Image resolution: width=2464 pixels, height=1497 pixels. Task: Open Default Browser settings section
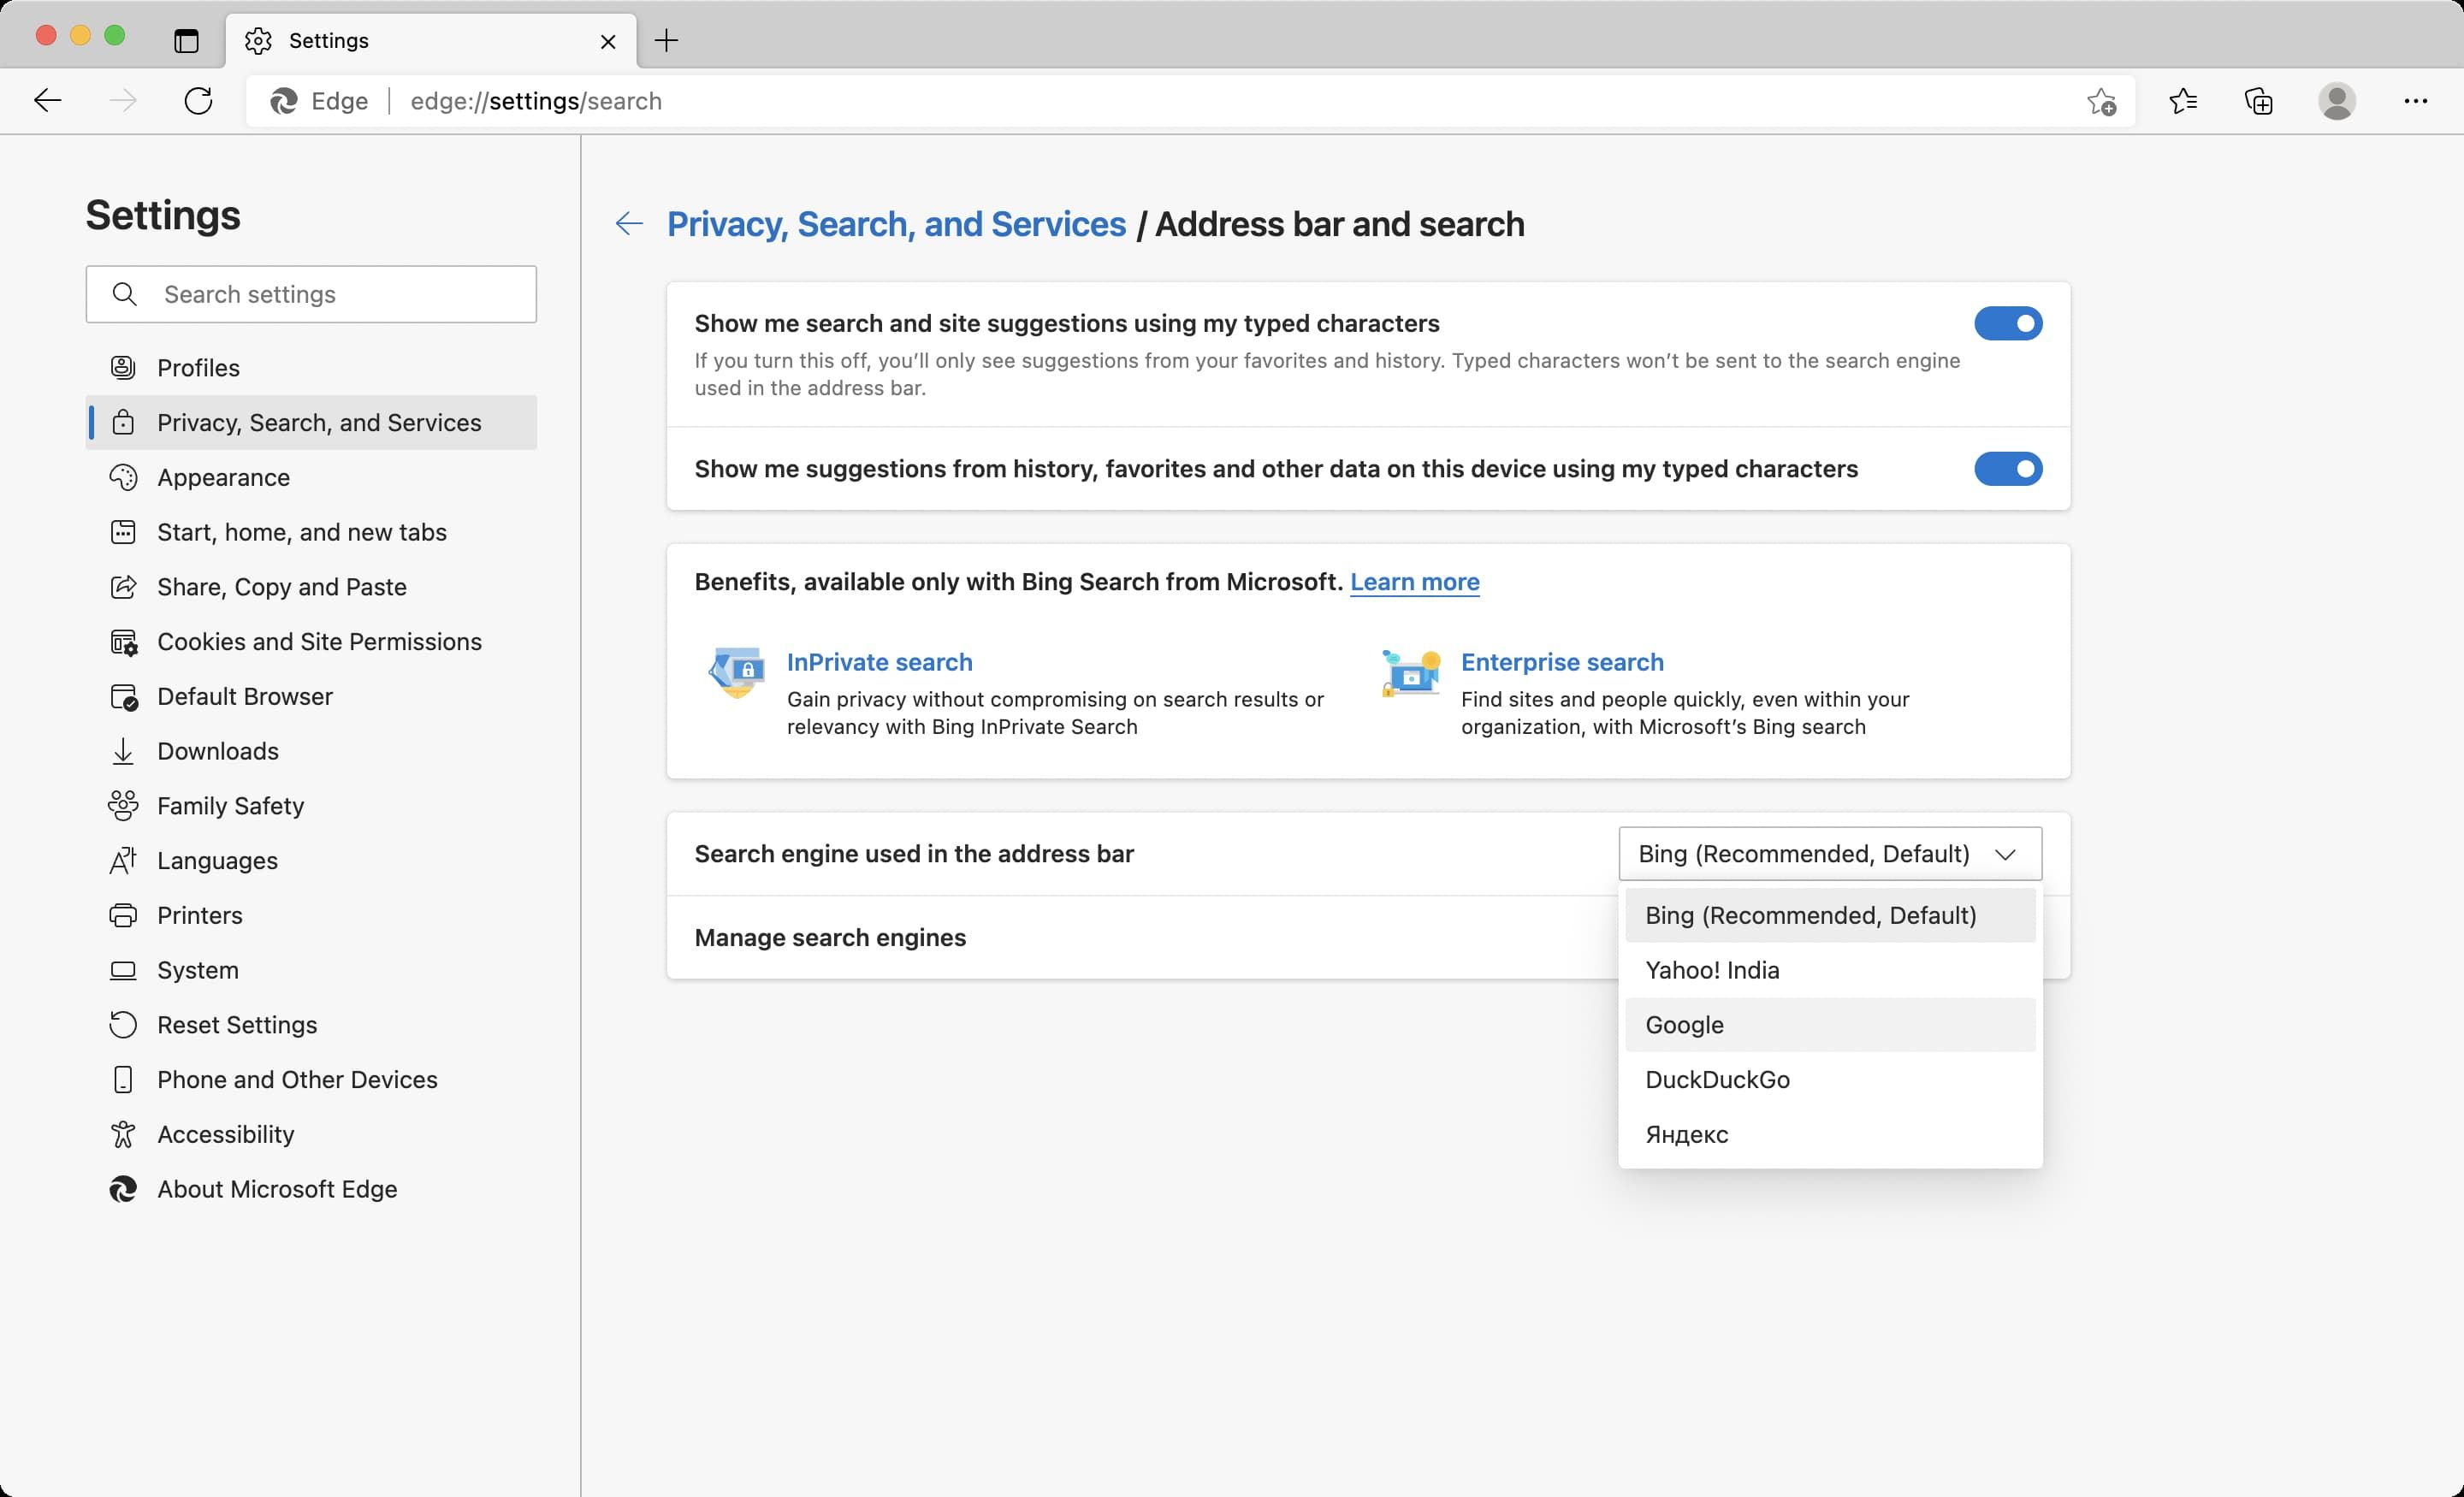coord(311,696)
